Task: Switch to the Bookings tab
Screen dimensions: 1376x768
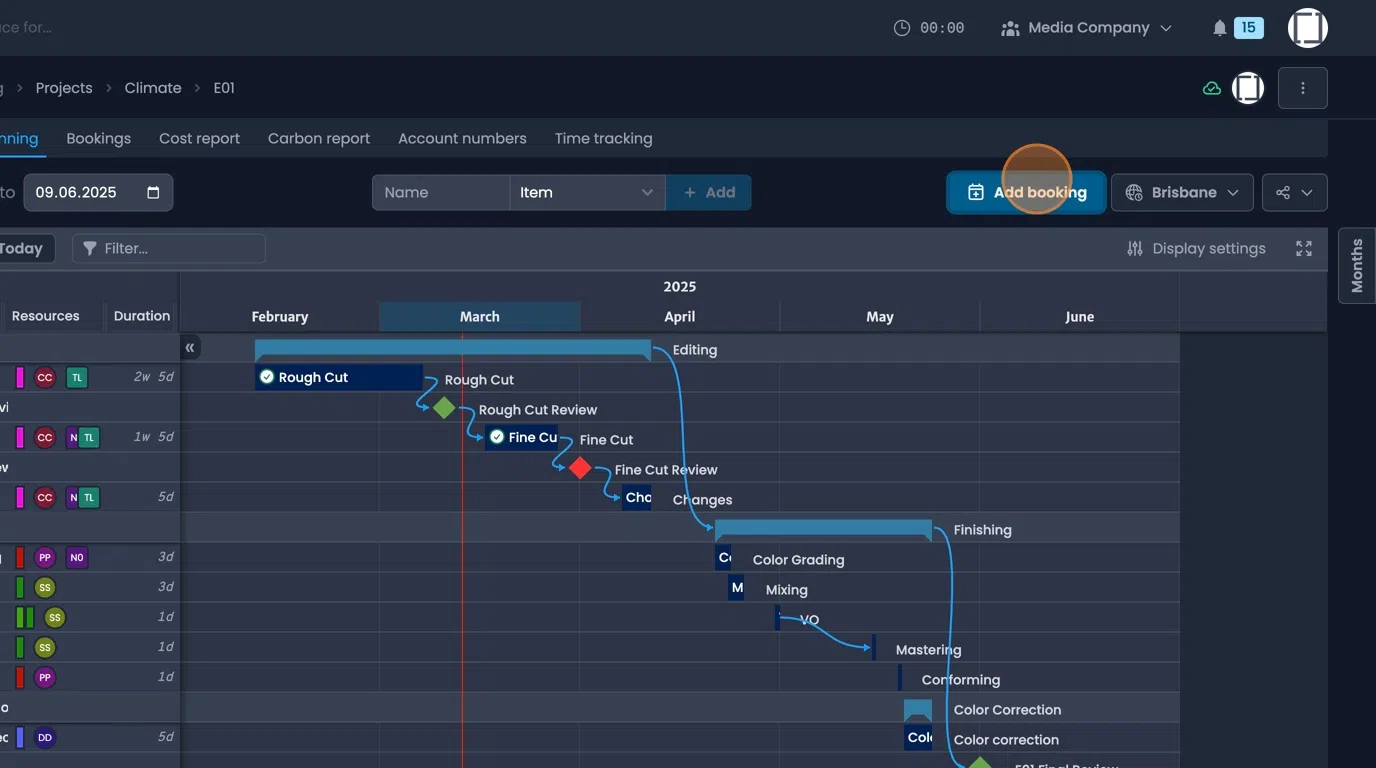Action: point(98,138)
